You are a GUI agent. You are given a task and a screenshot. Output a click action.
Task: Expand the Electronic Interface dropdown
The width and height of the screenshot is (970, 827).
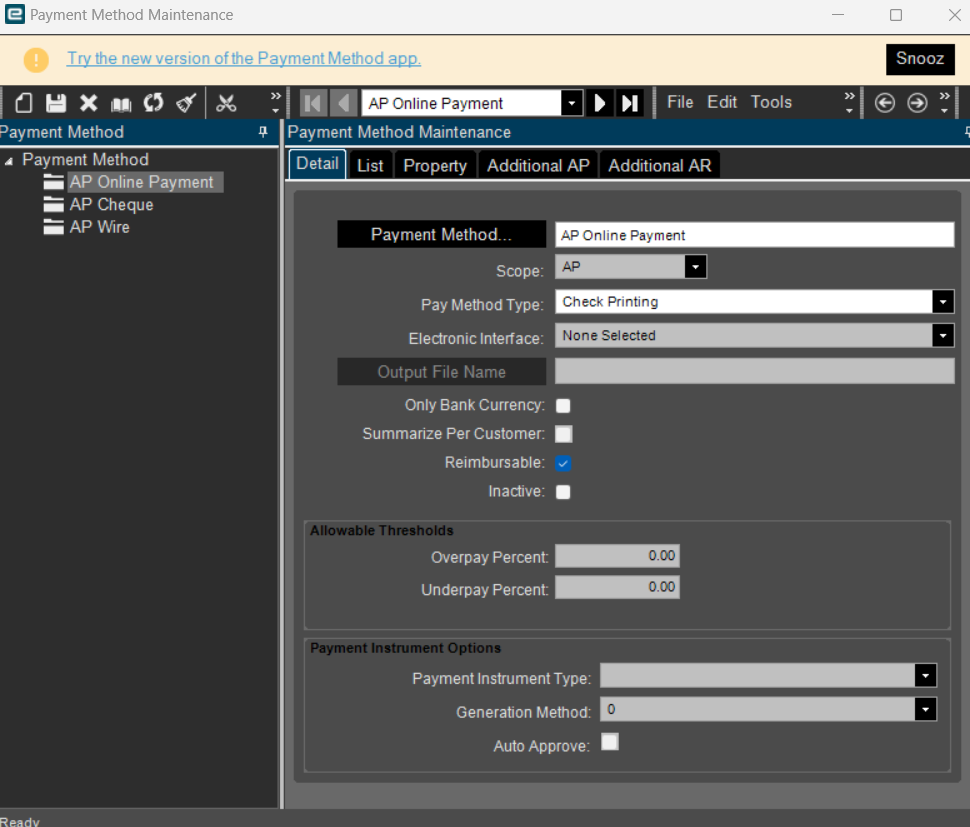point(942,336)
